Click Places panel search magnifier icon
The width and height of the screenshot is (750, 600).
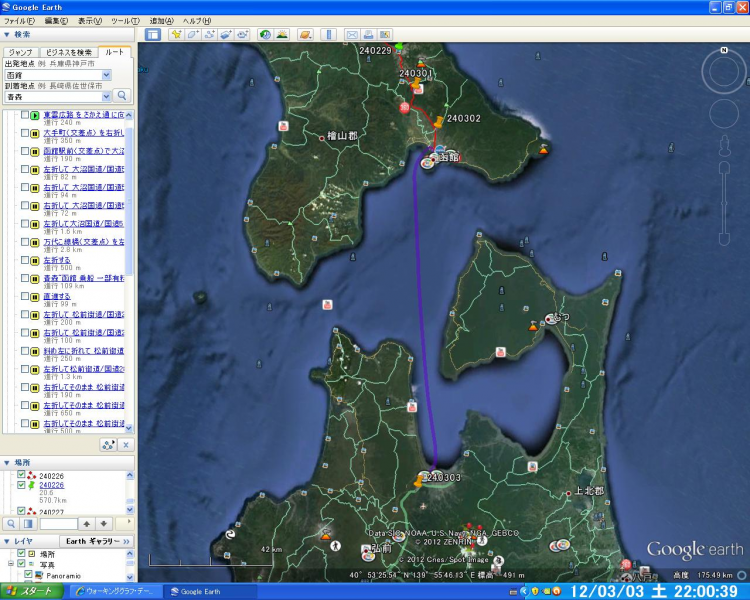(x=11, y=524)
